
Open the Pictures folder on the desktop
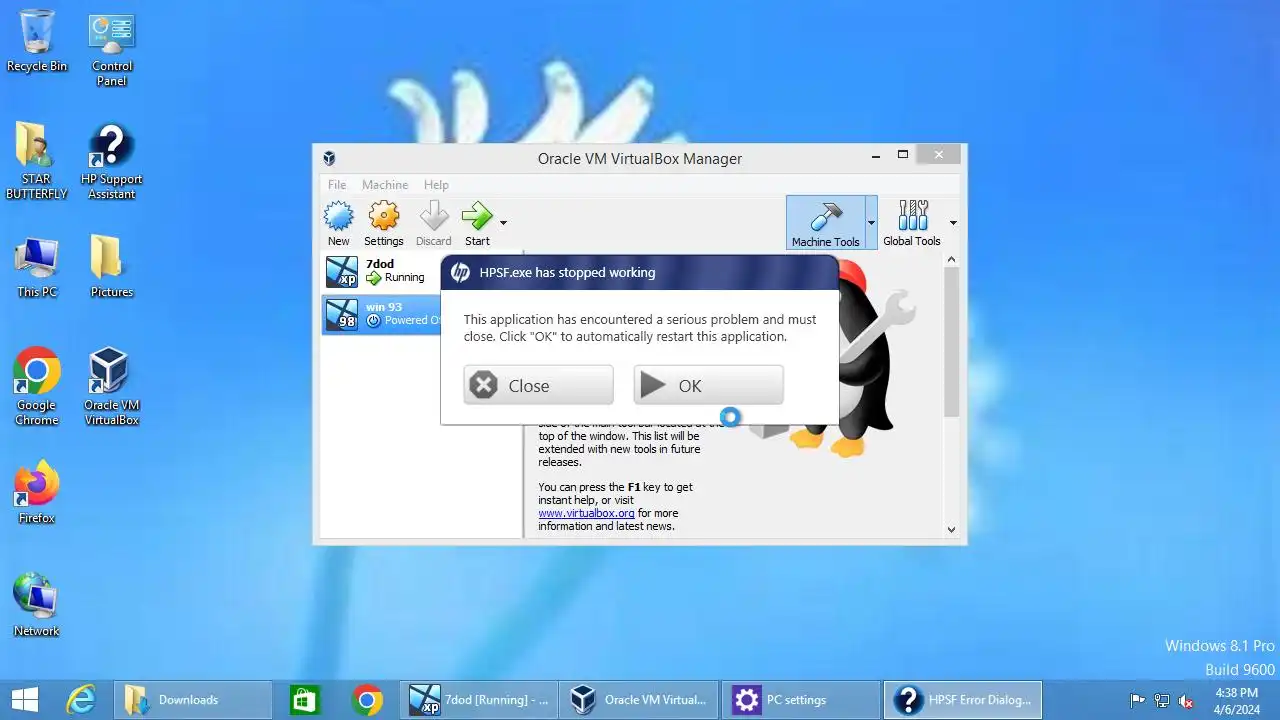pyautogui.click(x=111, y=267)
